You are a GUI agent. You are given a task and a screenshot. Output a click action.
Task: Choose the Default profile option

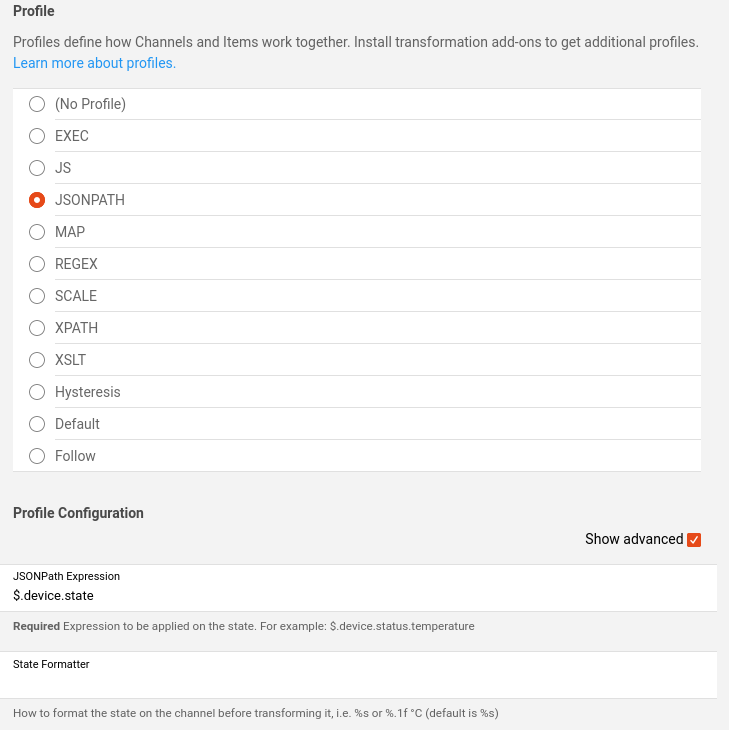pos(37,424)
